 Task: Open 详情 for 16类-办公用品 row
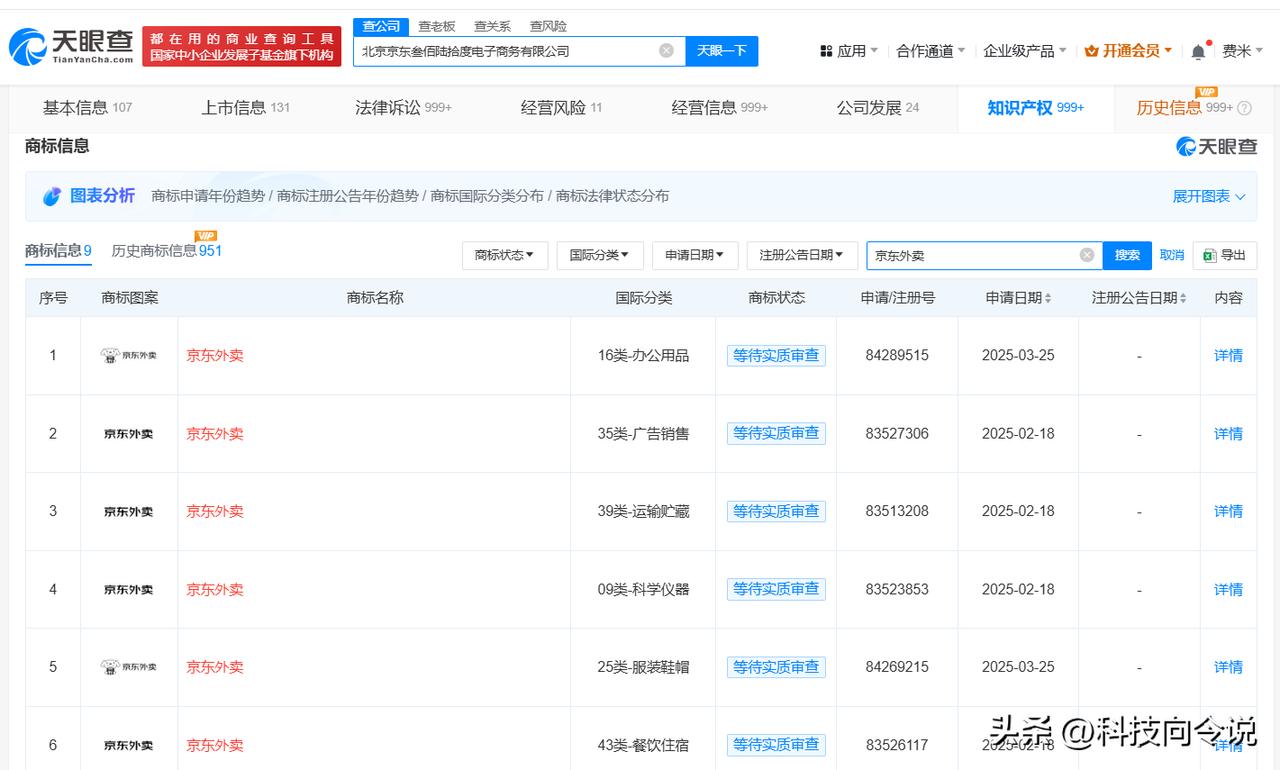[x=1228, y=355]
